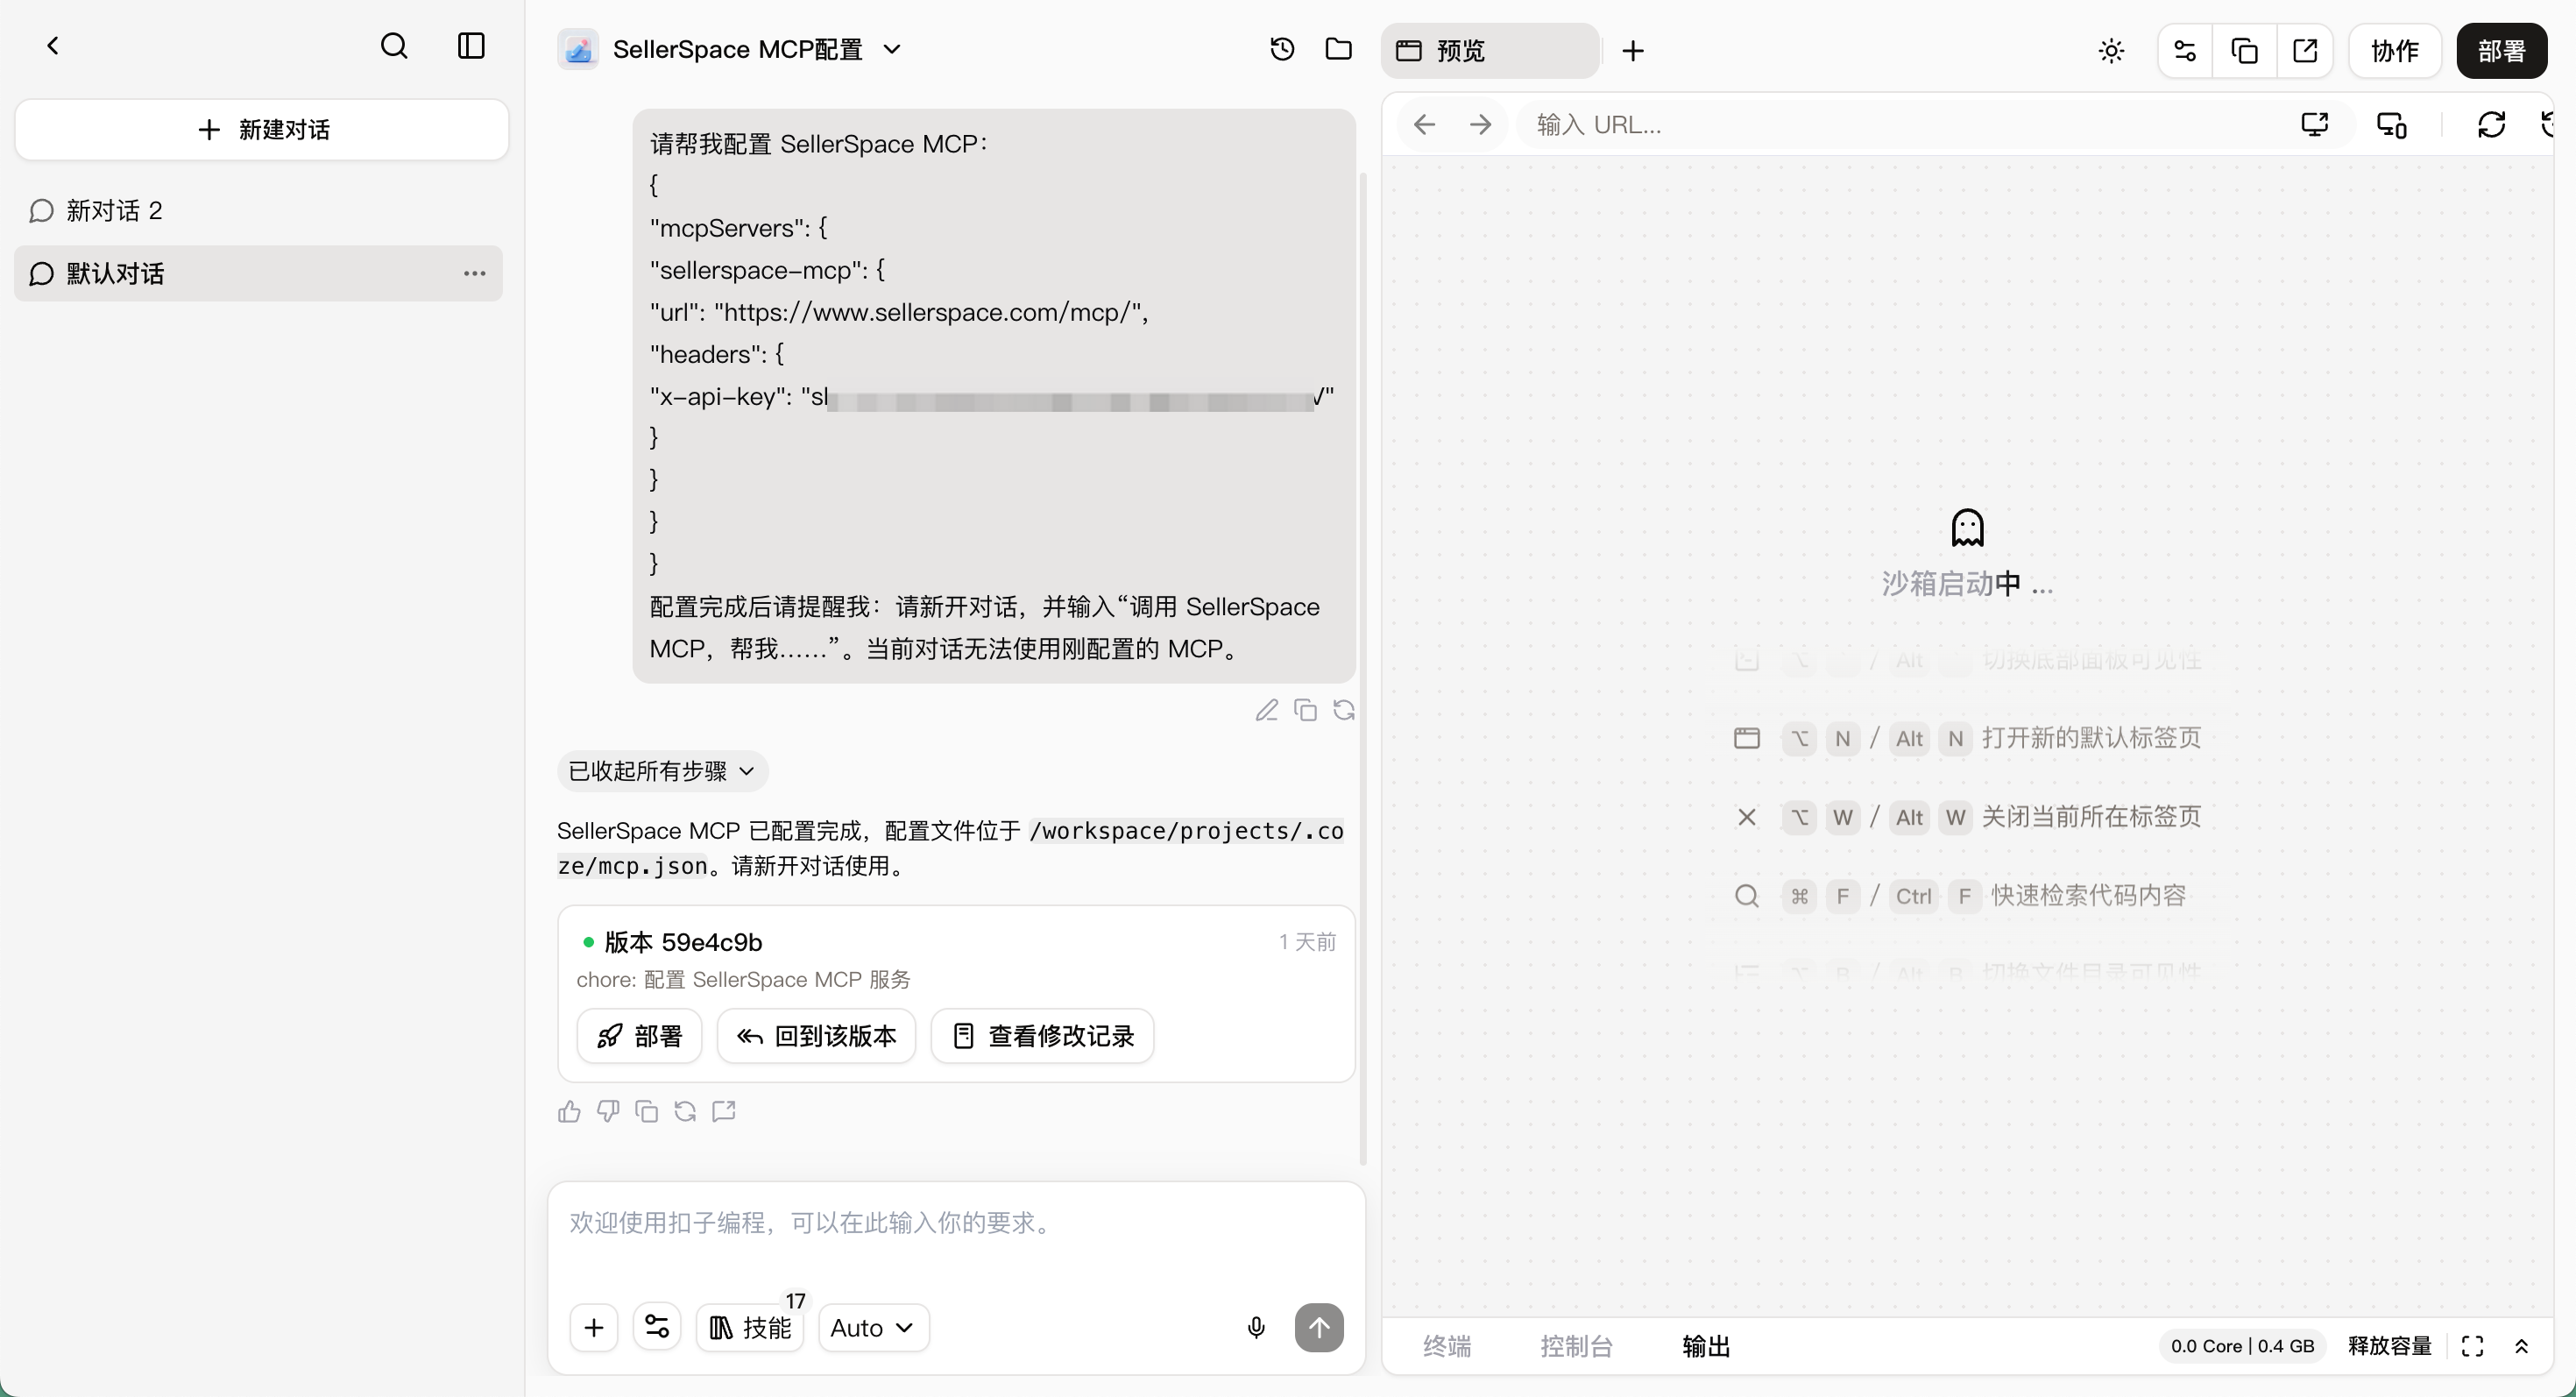The image size is (2576, 1397).
Task: Navigate forward in the preview browser
Action: 1480,125
